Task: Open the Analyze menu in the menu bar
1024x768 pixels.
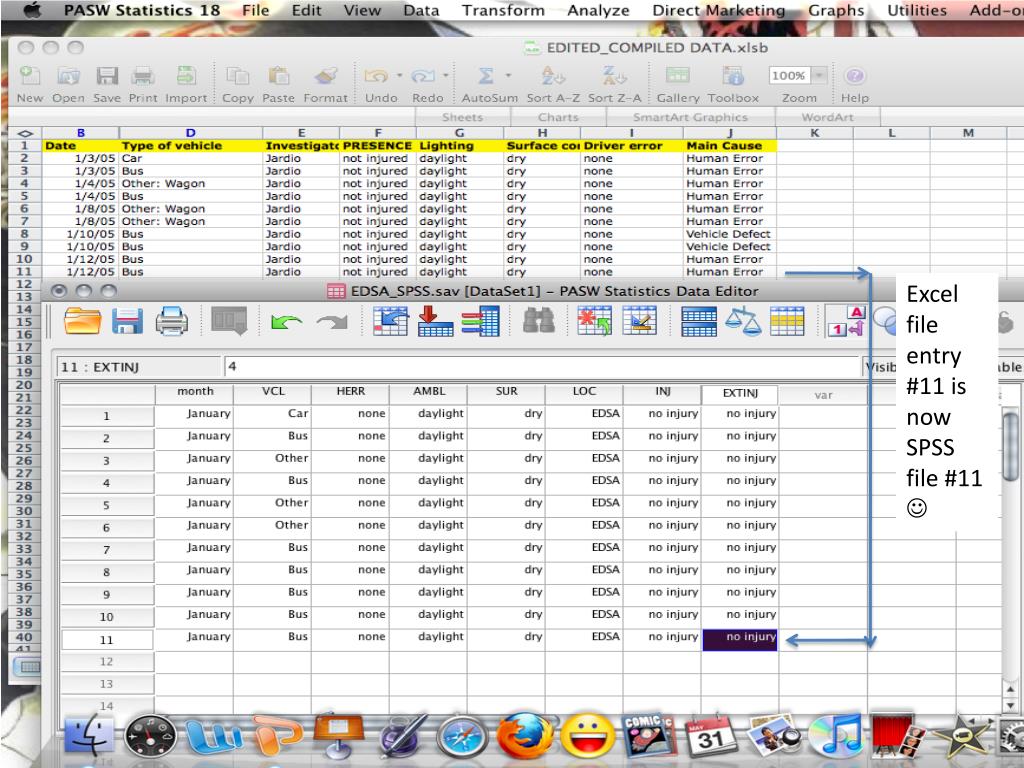Action: coord(598,10)
